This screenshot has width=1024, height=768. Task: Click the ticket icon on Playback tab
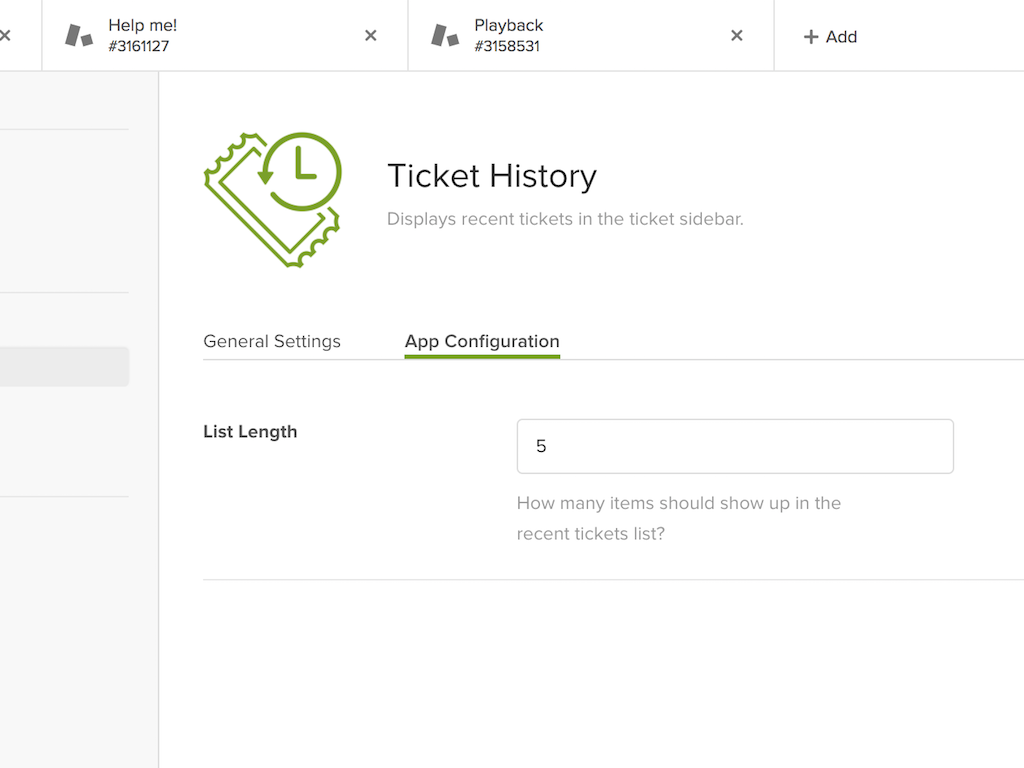(445, 36)
